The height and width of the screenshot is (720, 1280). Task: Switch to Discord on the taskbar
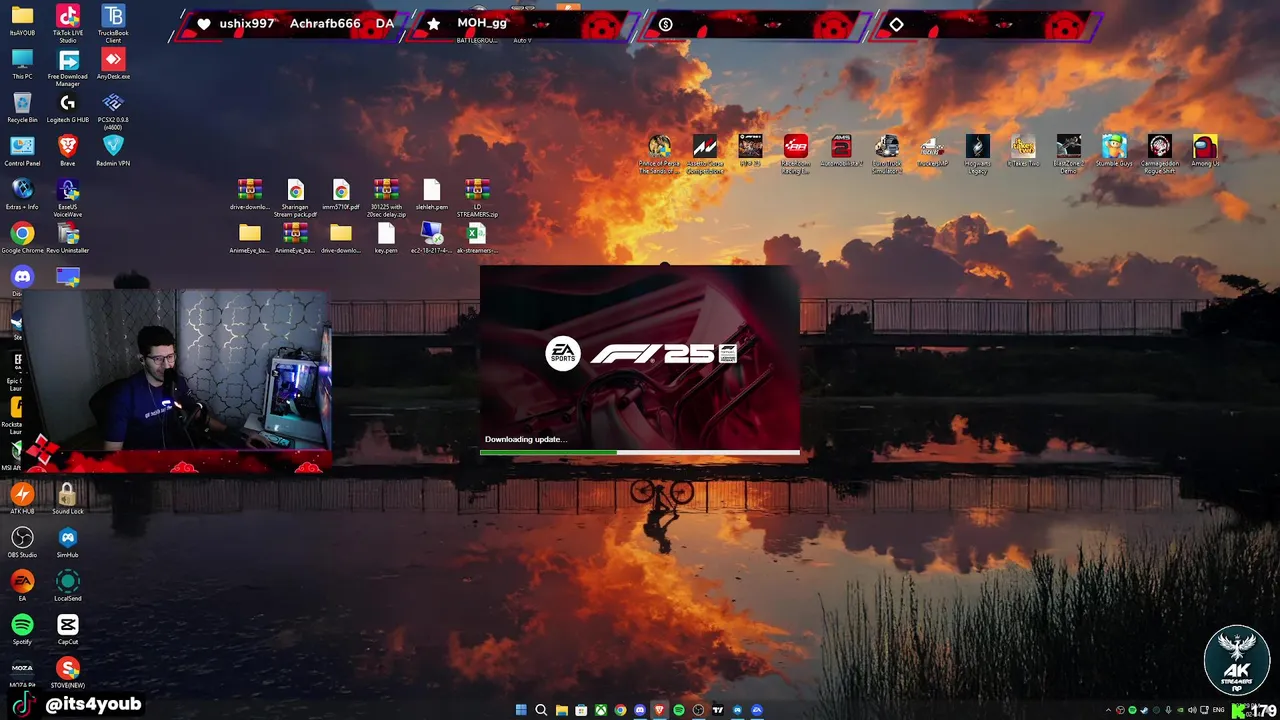[640, 710]
